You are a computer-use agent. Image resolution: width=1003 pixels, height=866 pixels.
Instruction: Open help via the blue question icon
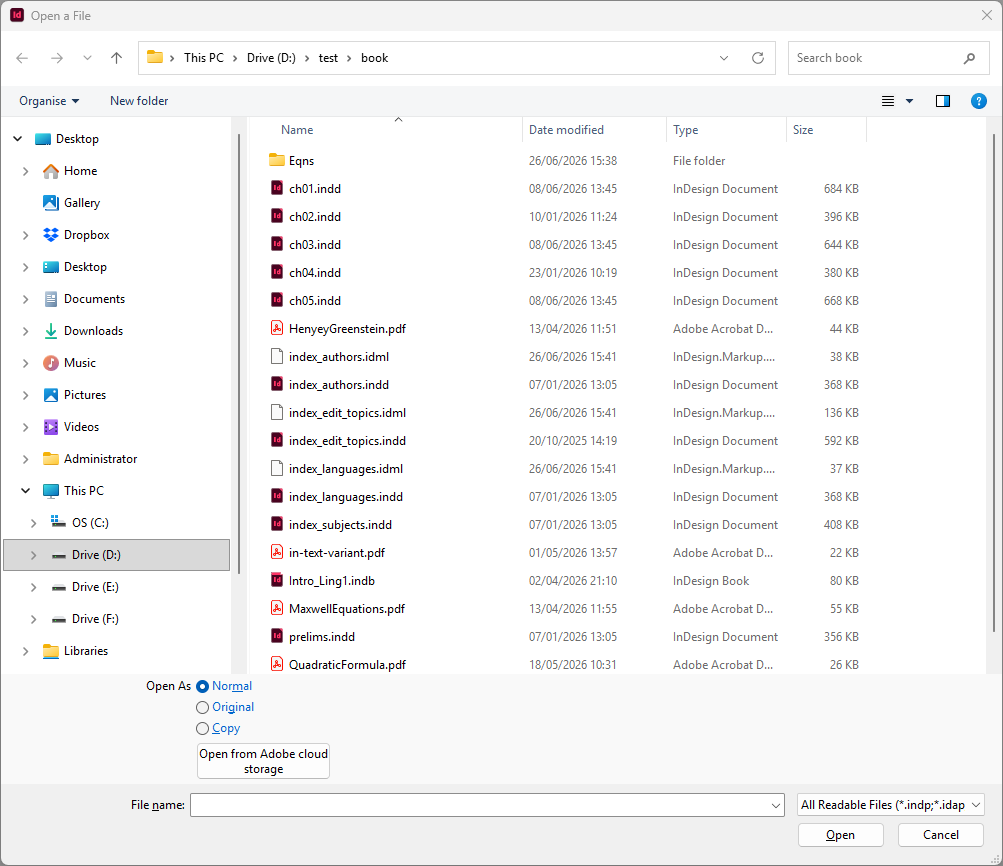pyautogui.click(x=978, y=101)
